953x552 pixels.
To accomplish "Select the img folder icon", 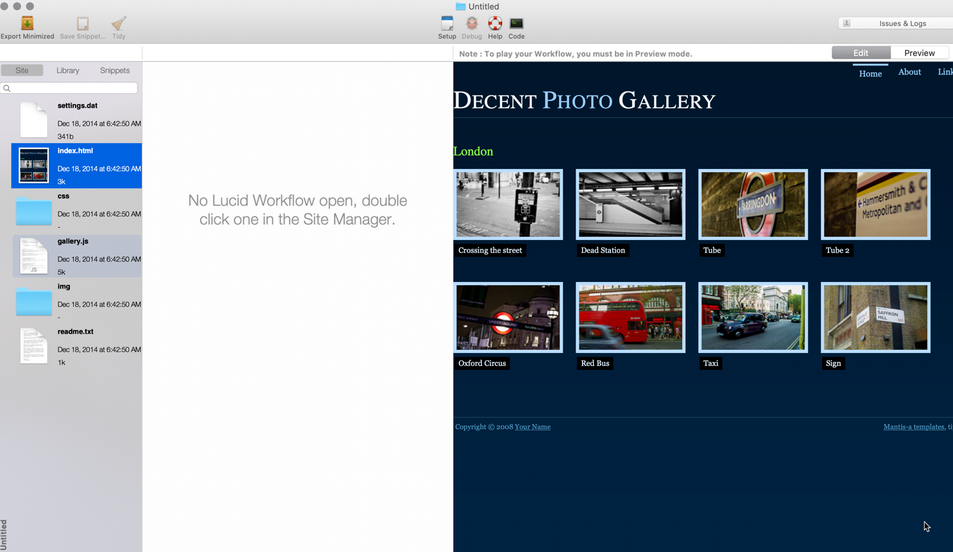I will [x=33, y=302].
